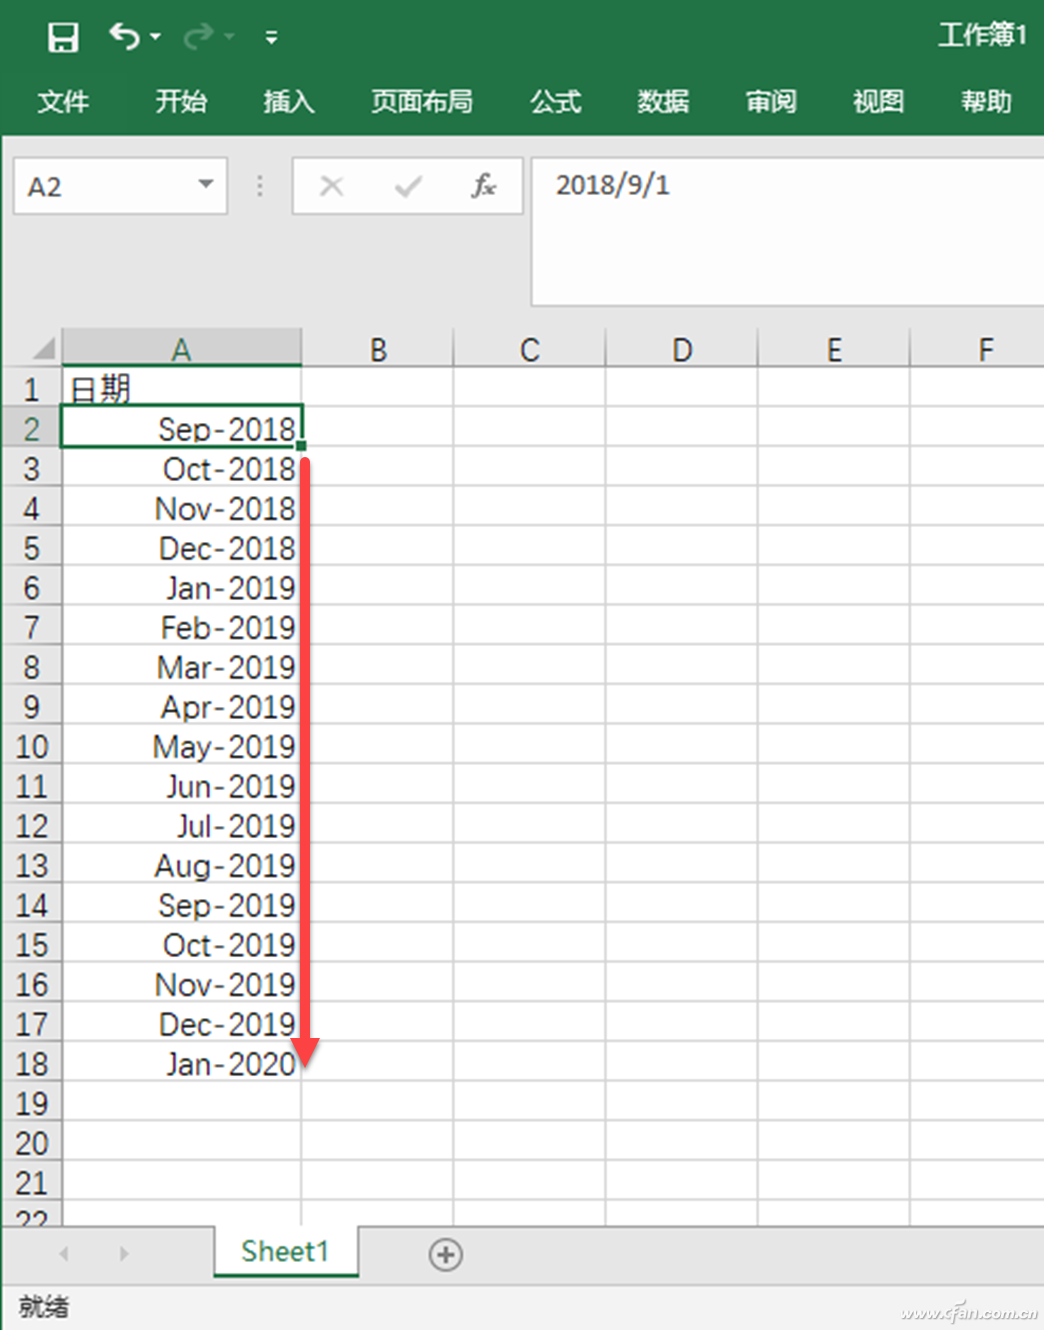Viewport: 1044px width, 1330px height.
Task: Click the Enter checkmark icon in formula bar
Action: pos(408,186)
